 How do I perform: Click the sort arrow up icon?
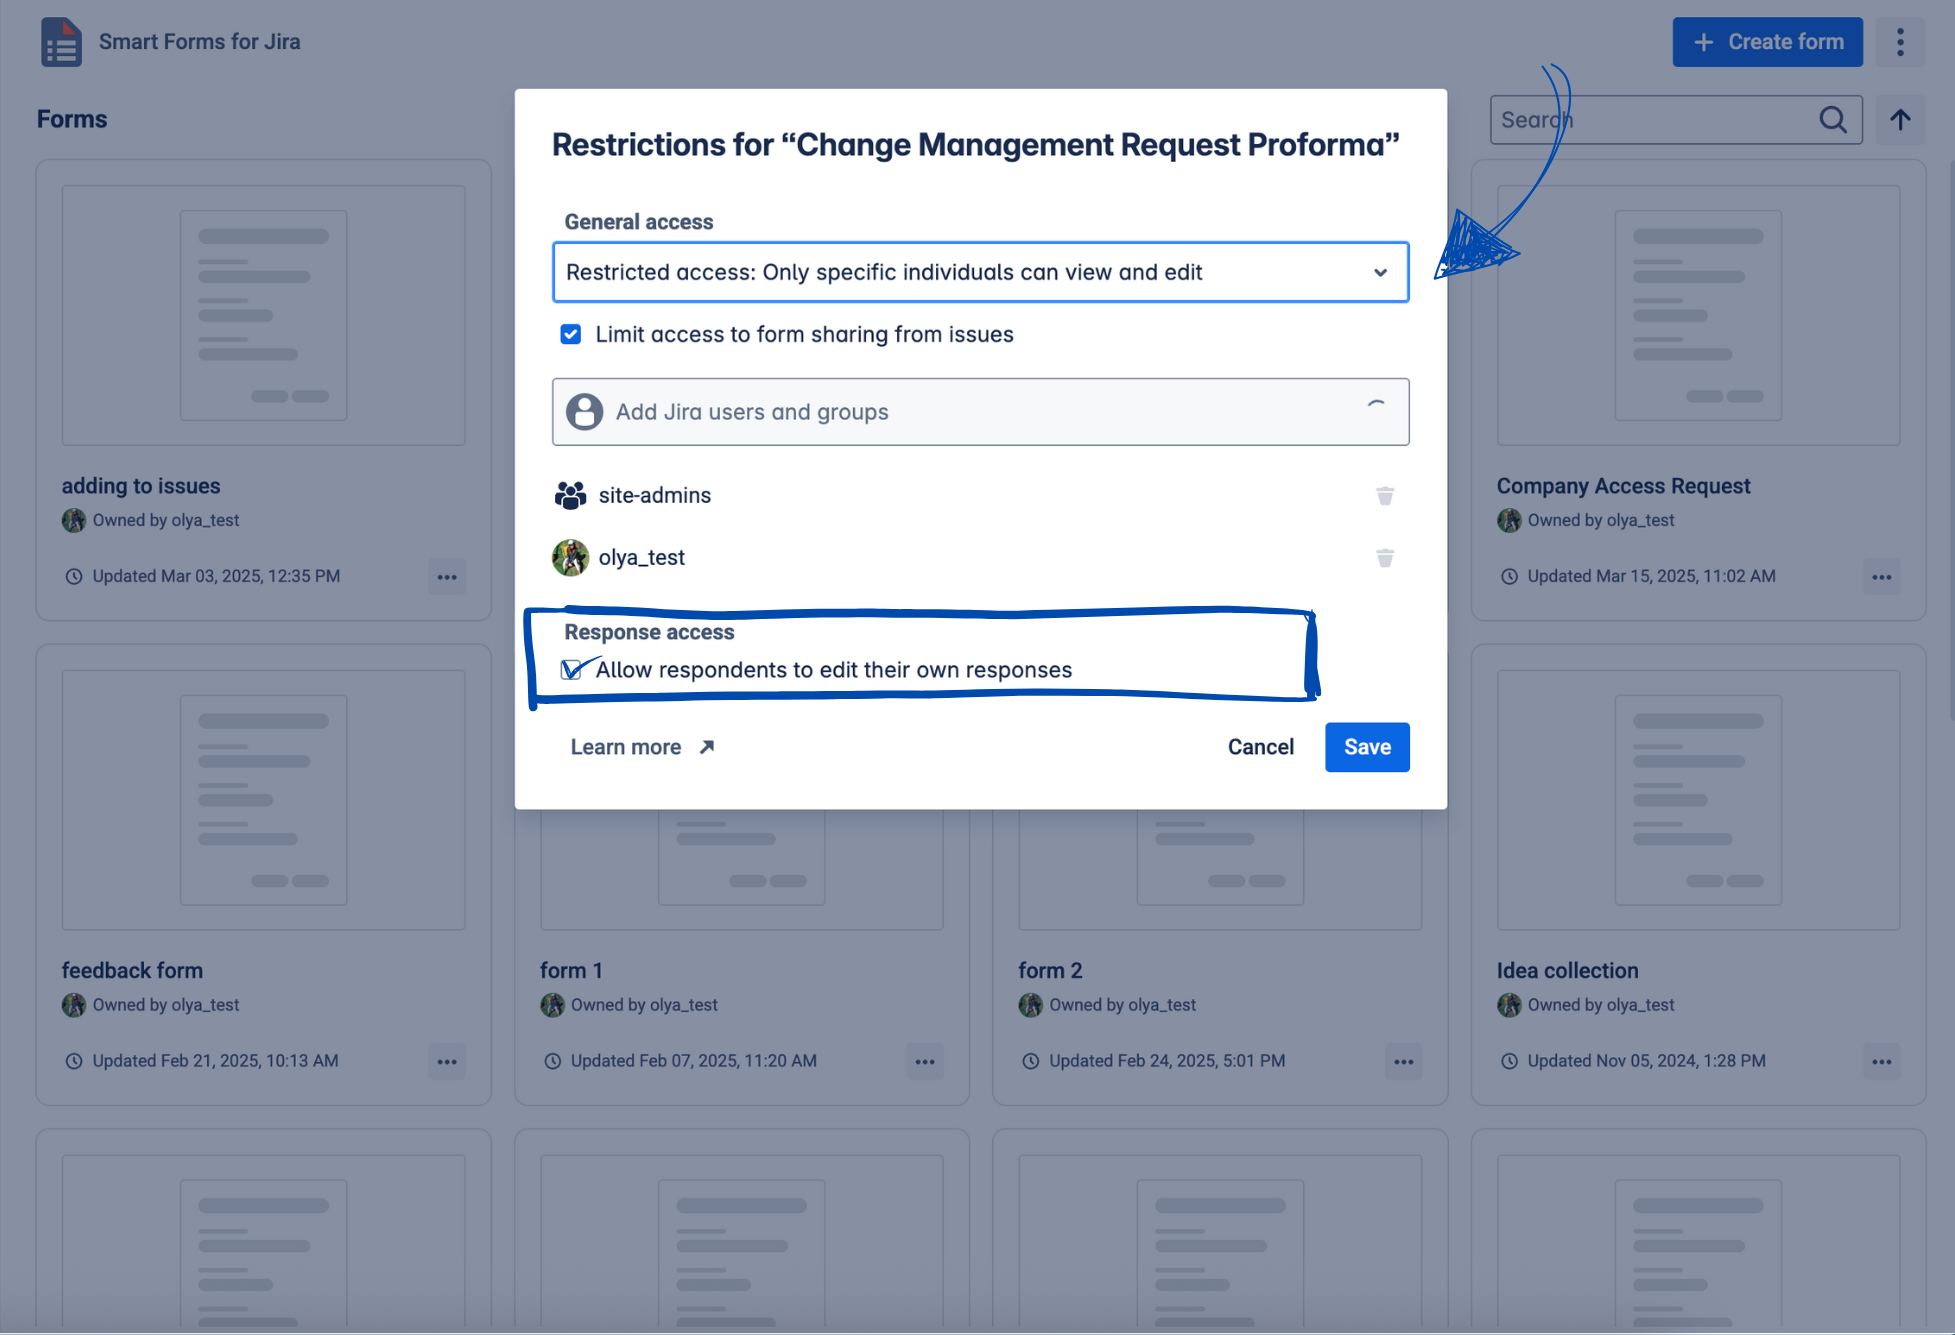[x=1900, y=120]
